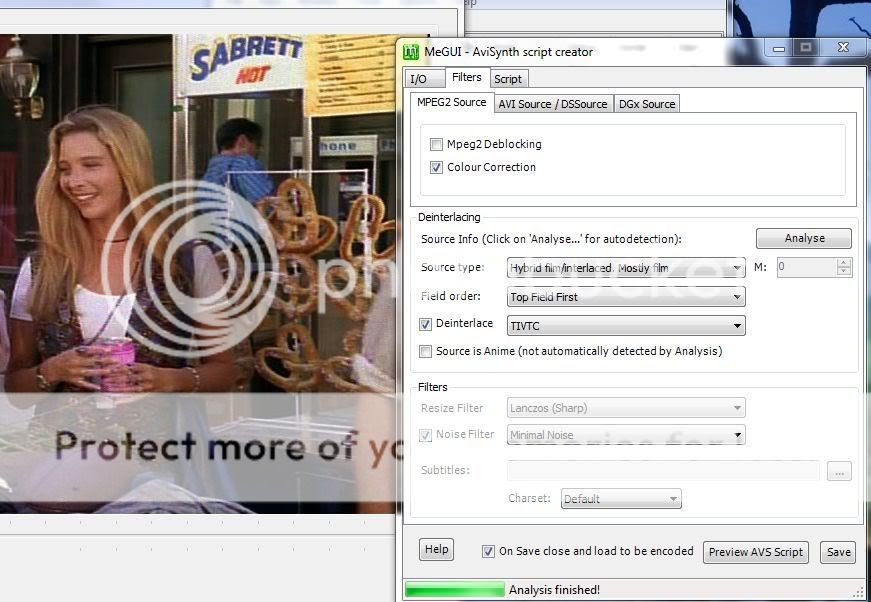Viewport: 871px width, 602px height.
Task: Click the Save button
Action: coord(838,552)
